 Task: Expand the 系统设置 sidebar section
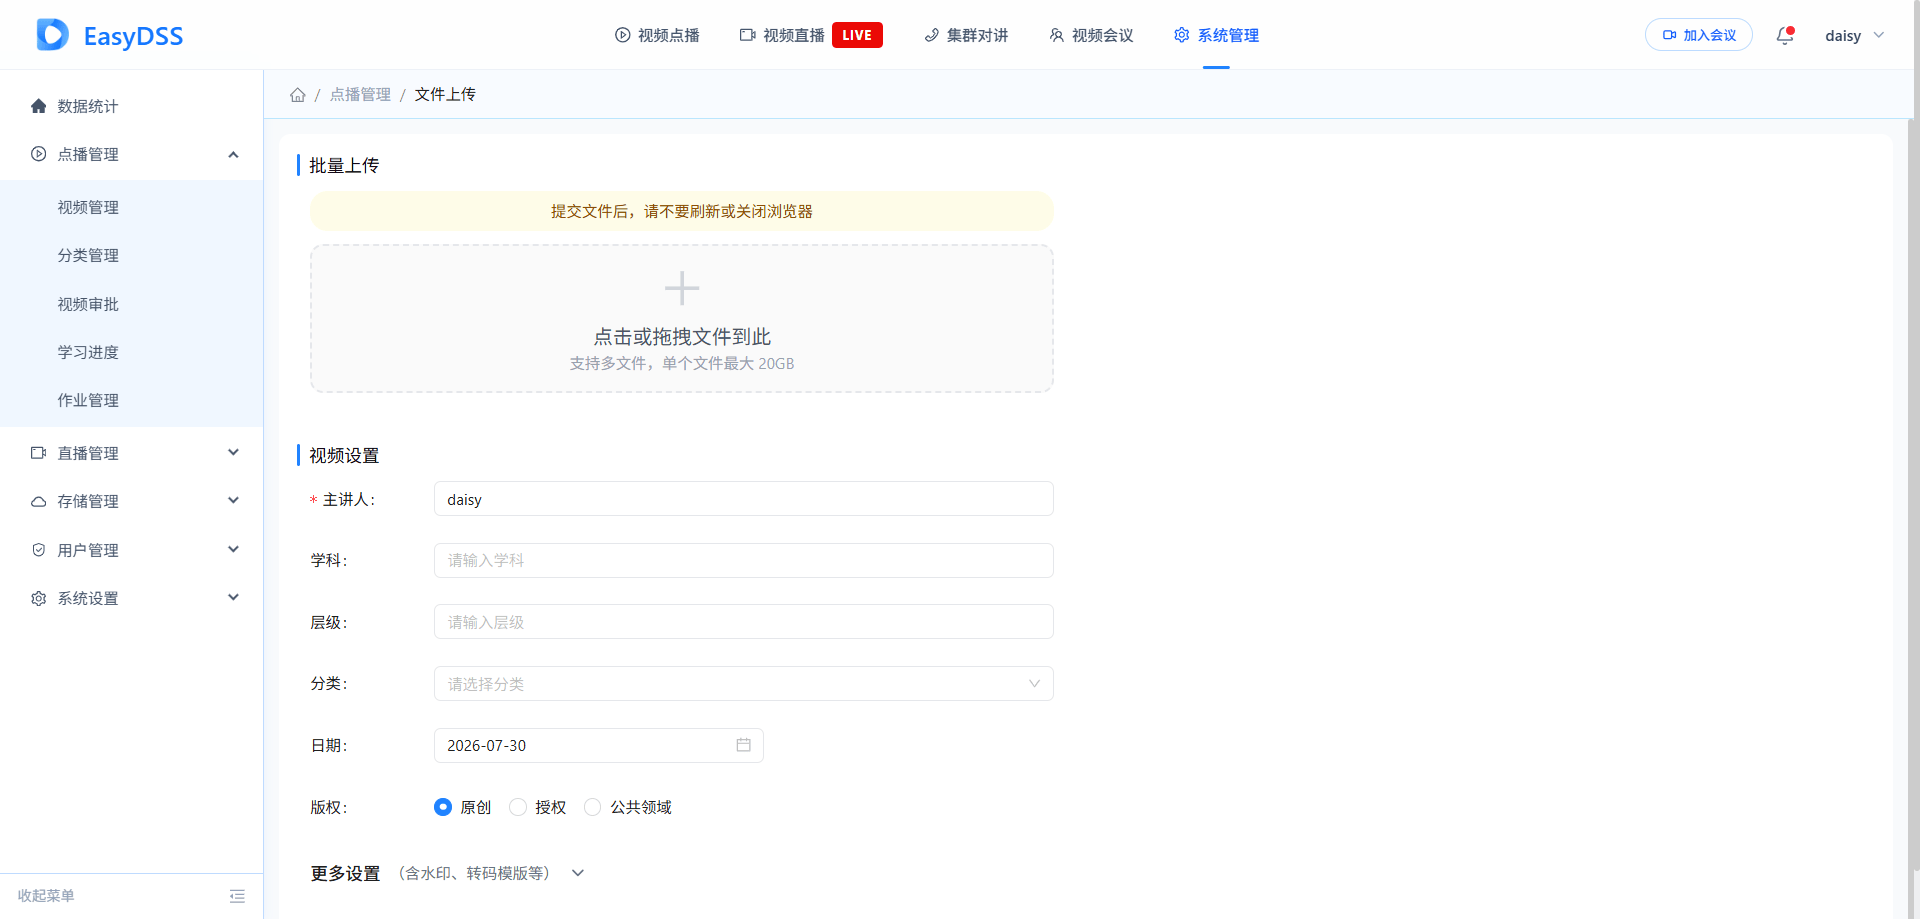pos(233,598)
